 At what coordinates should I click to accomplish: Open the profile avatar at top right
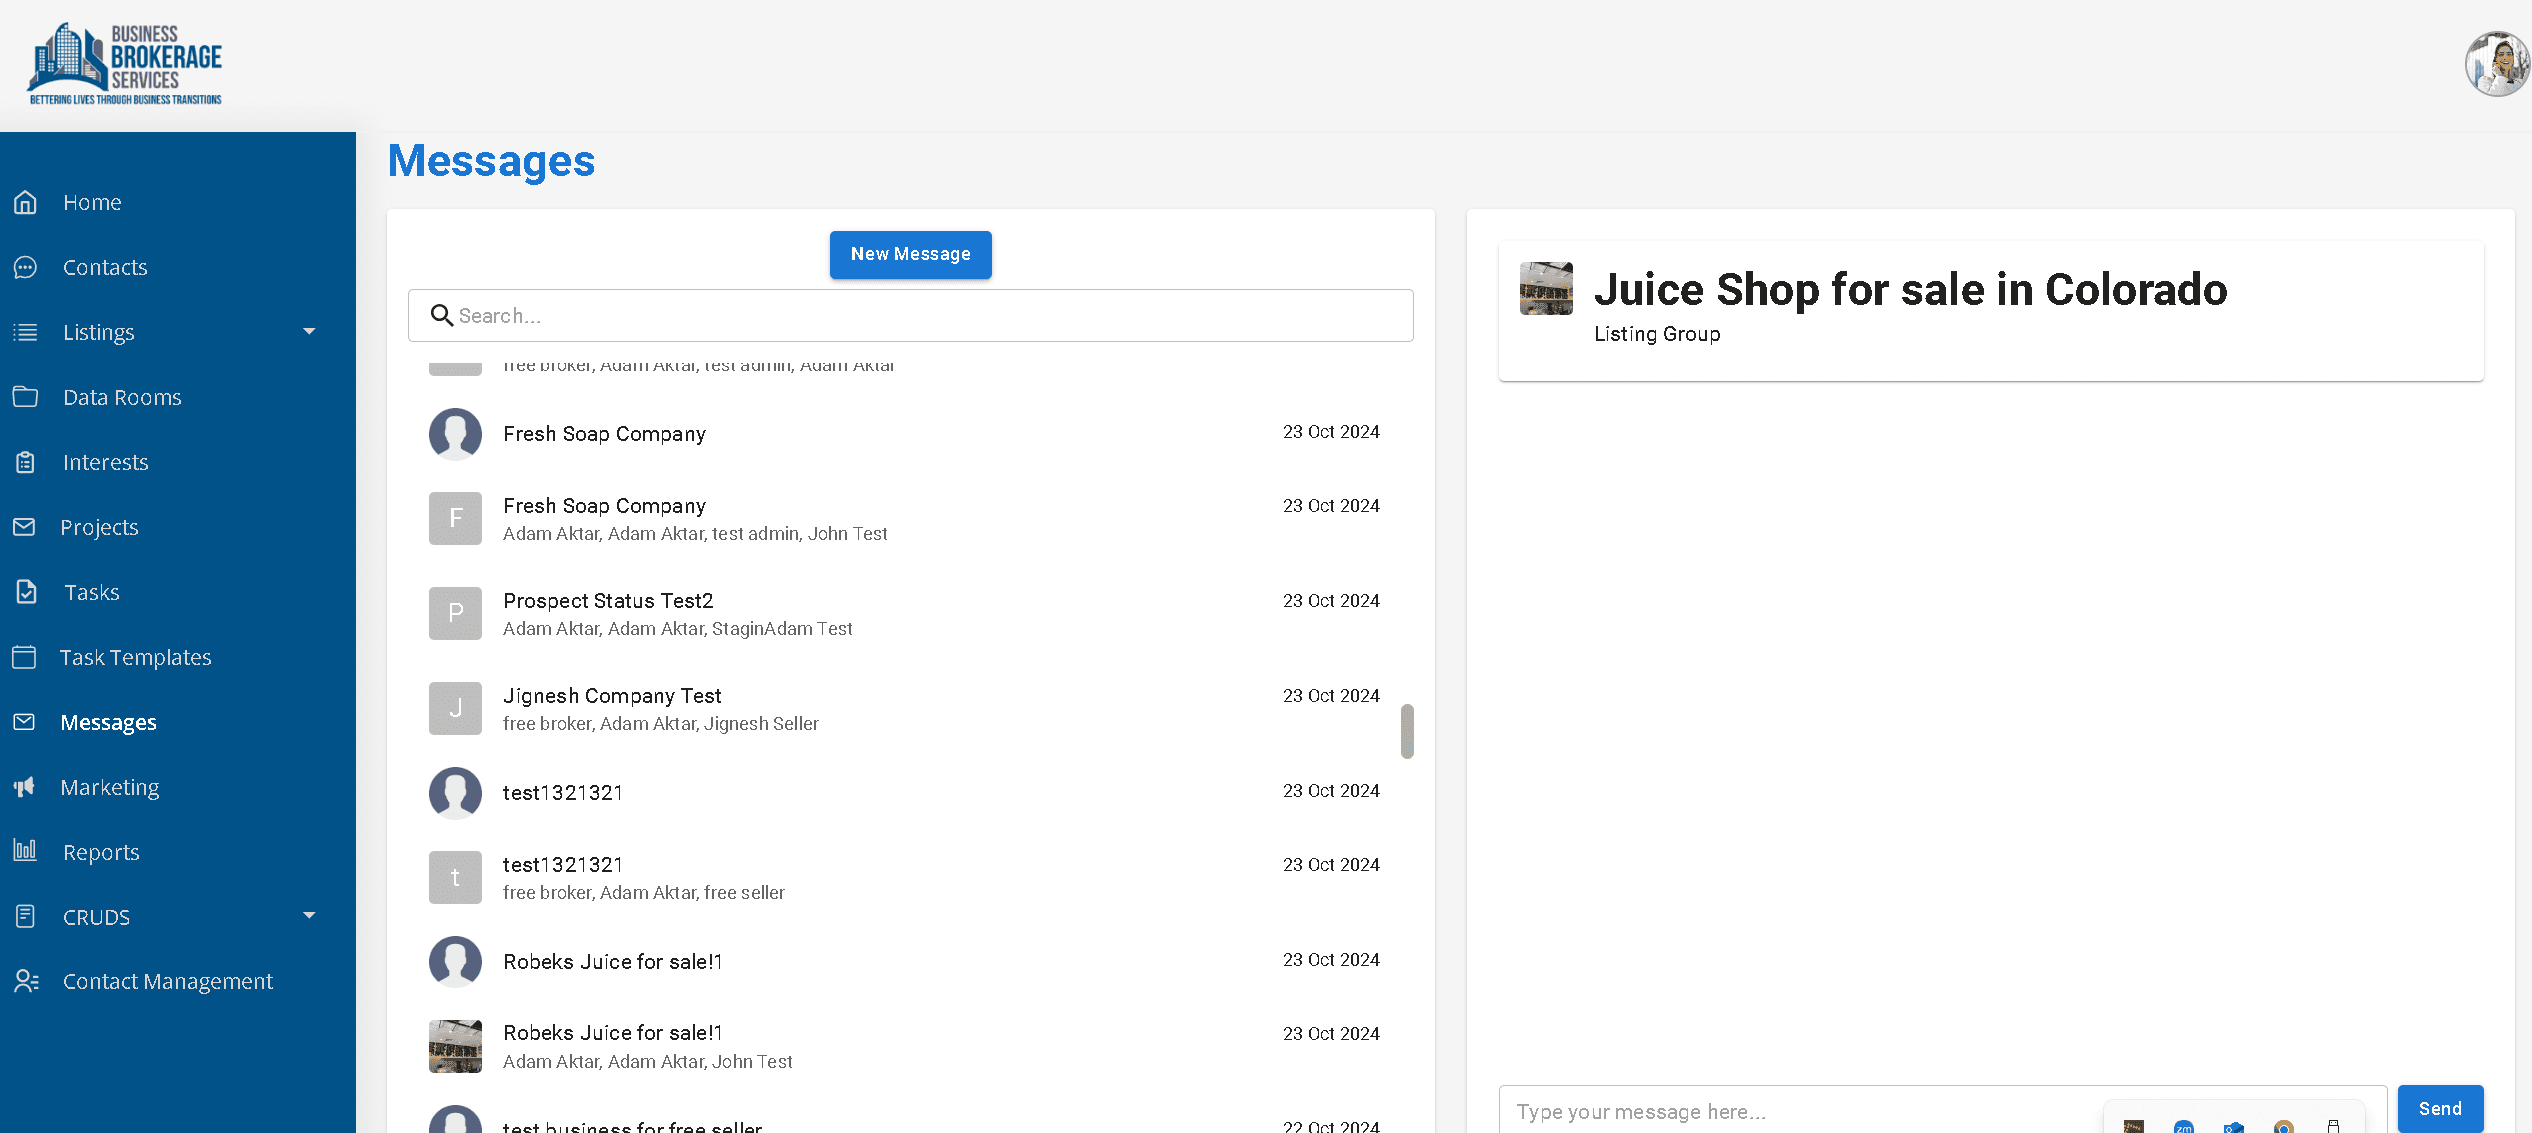tap(2497, 63)
